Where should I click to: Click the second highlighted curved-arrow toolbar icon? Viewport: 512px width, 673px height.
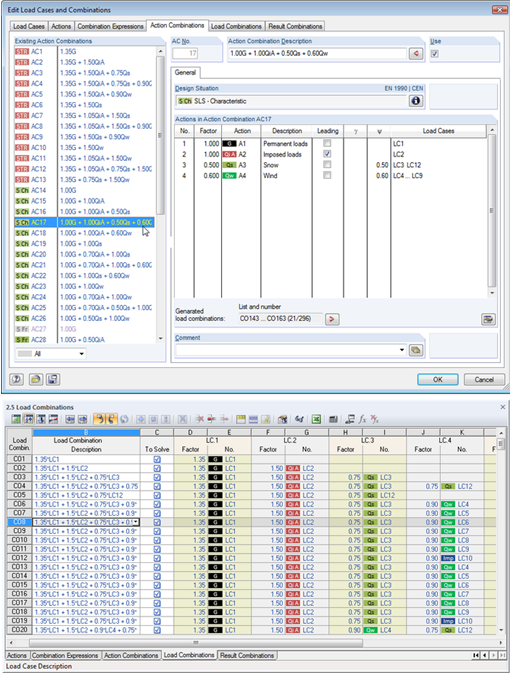click(x=111, y=419)
